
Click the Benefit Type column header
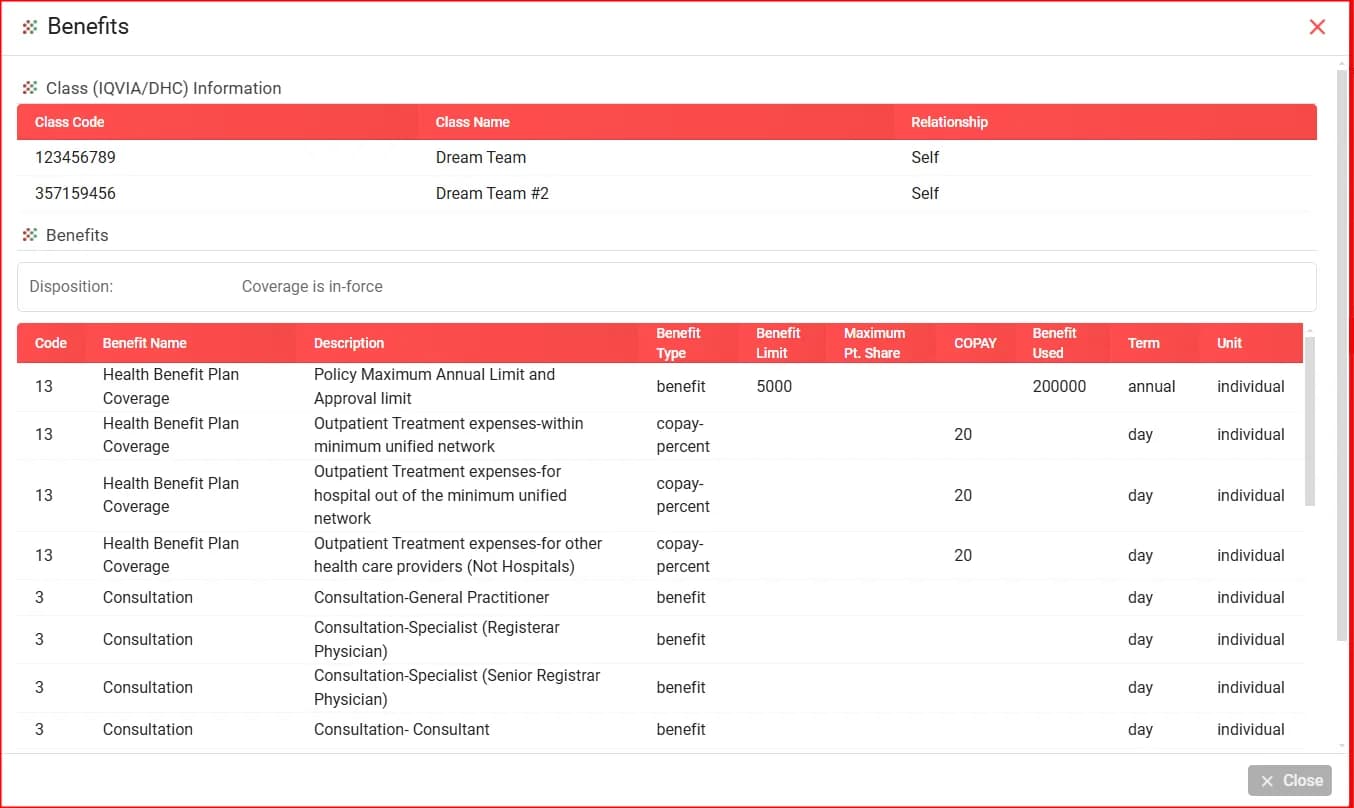click(678, 343)
